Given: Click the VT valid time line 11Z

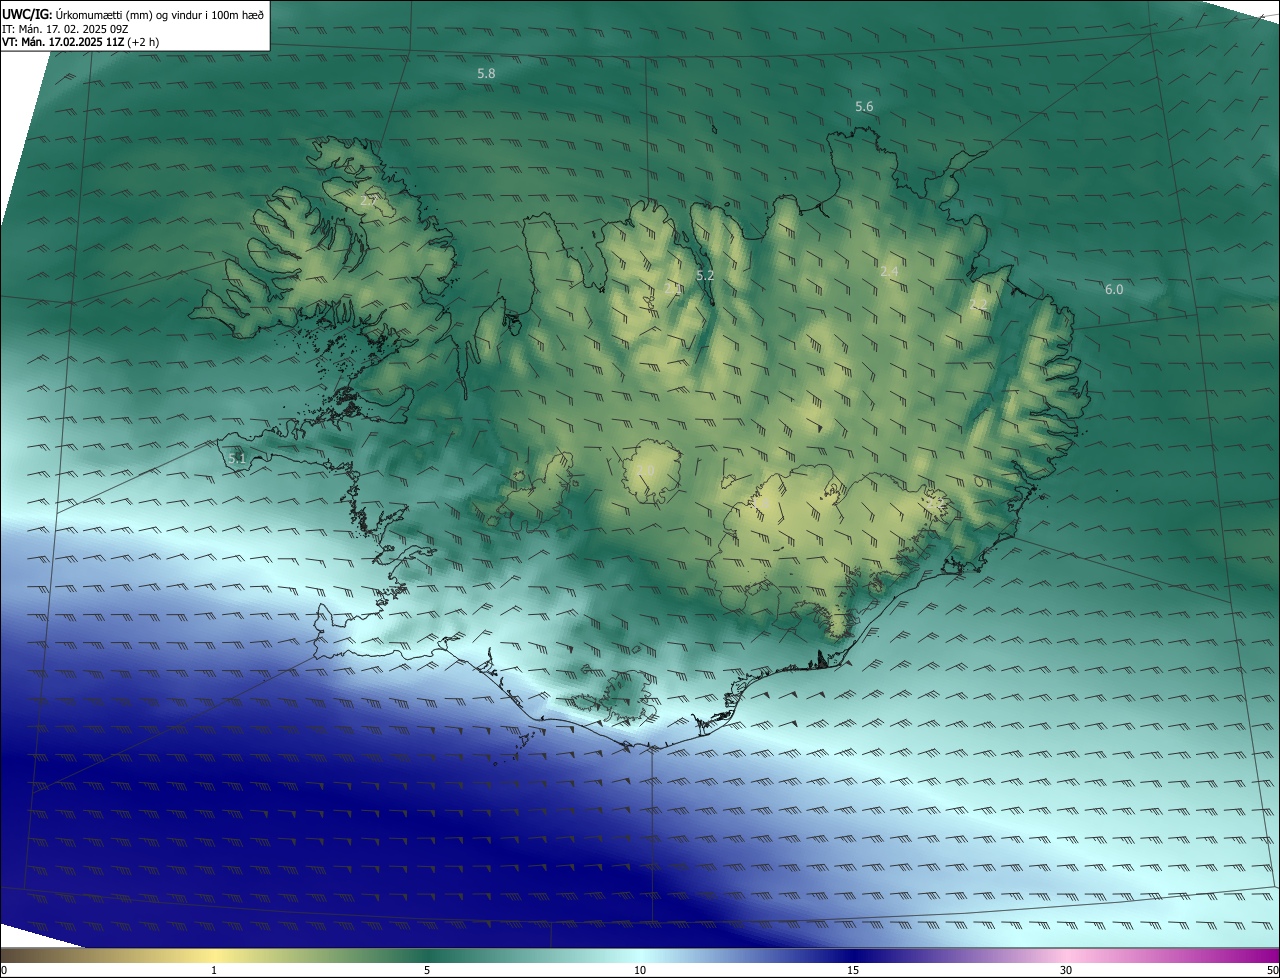Looking at the screenshot, I should 80,42.
